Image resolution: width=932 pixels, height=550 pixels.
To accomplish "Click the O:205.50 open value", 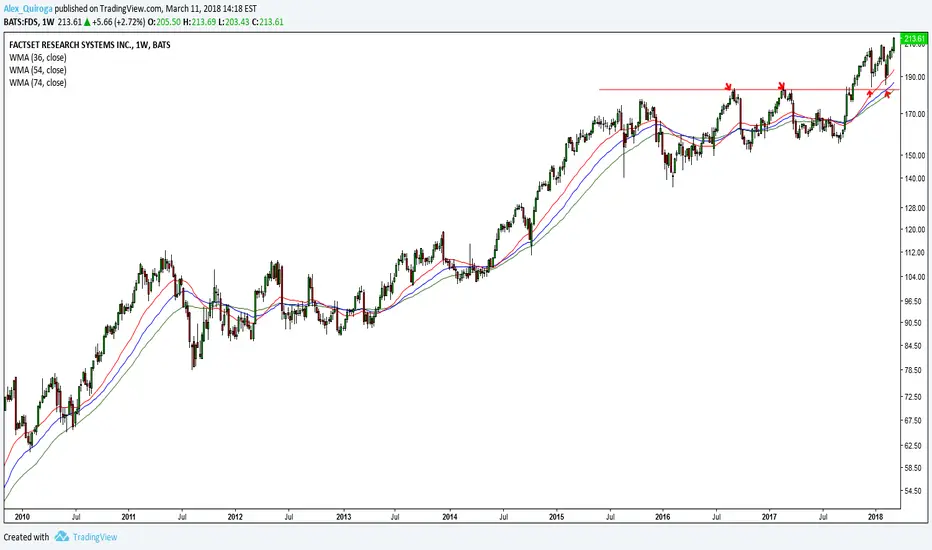I will 164,22.
